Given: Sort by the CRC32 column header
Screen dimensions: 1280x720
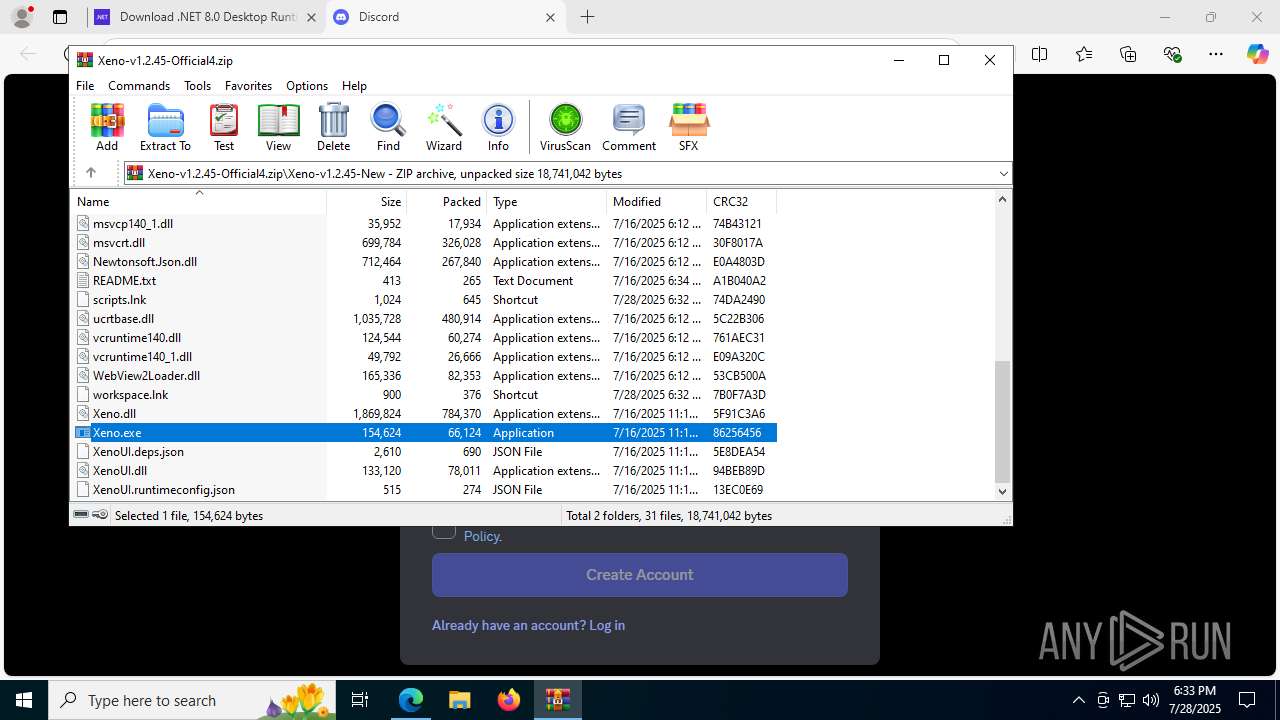Looking at the screenshot, I should coord(741,202).
